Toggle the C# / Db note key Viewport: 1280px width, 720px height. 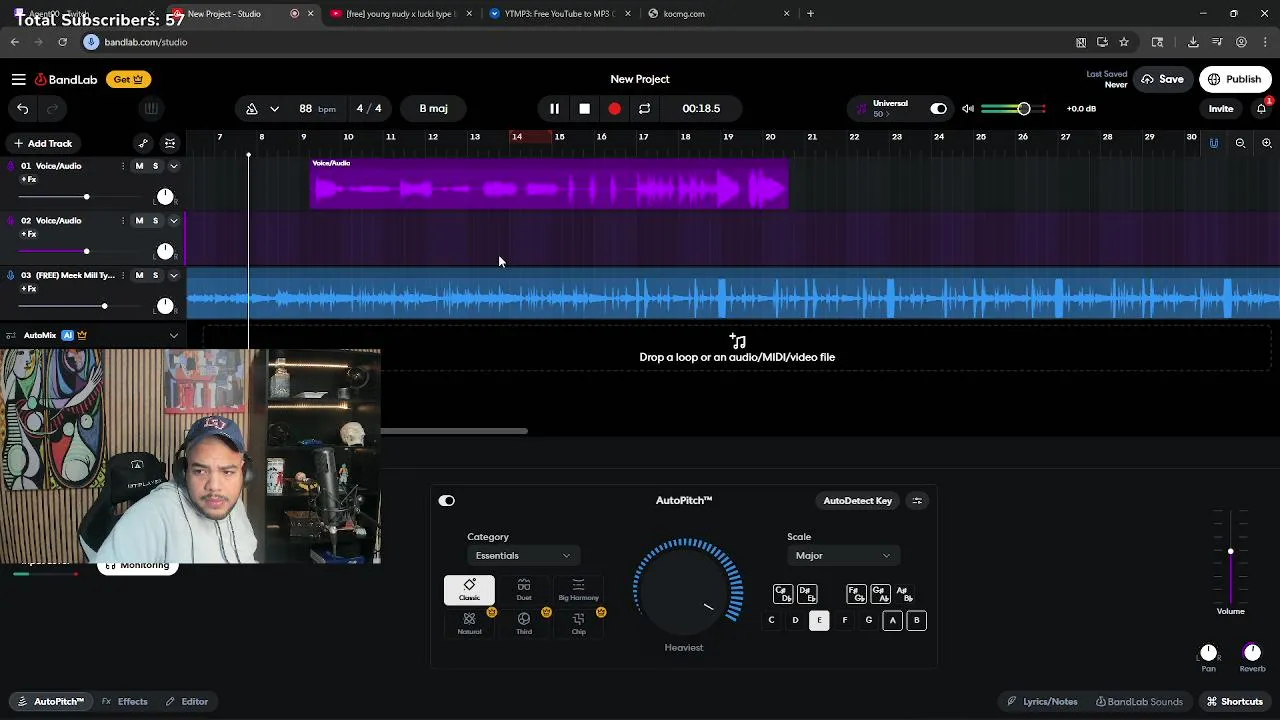(x=783, y=594)
